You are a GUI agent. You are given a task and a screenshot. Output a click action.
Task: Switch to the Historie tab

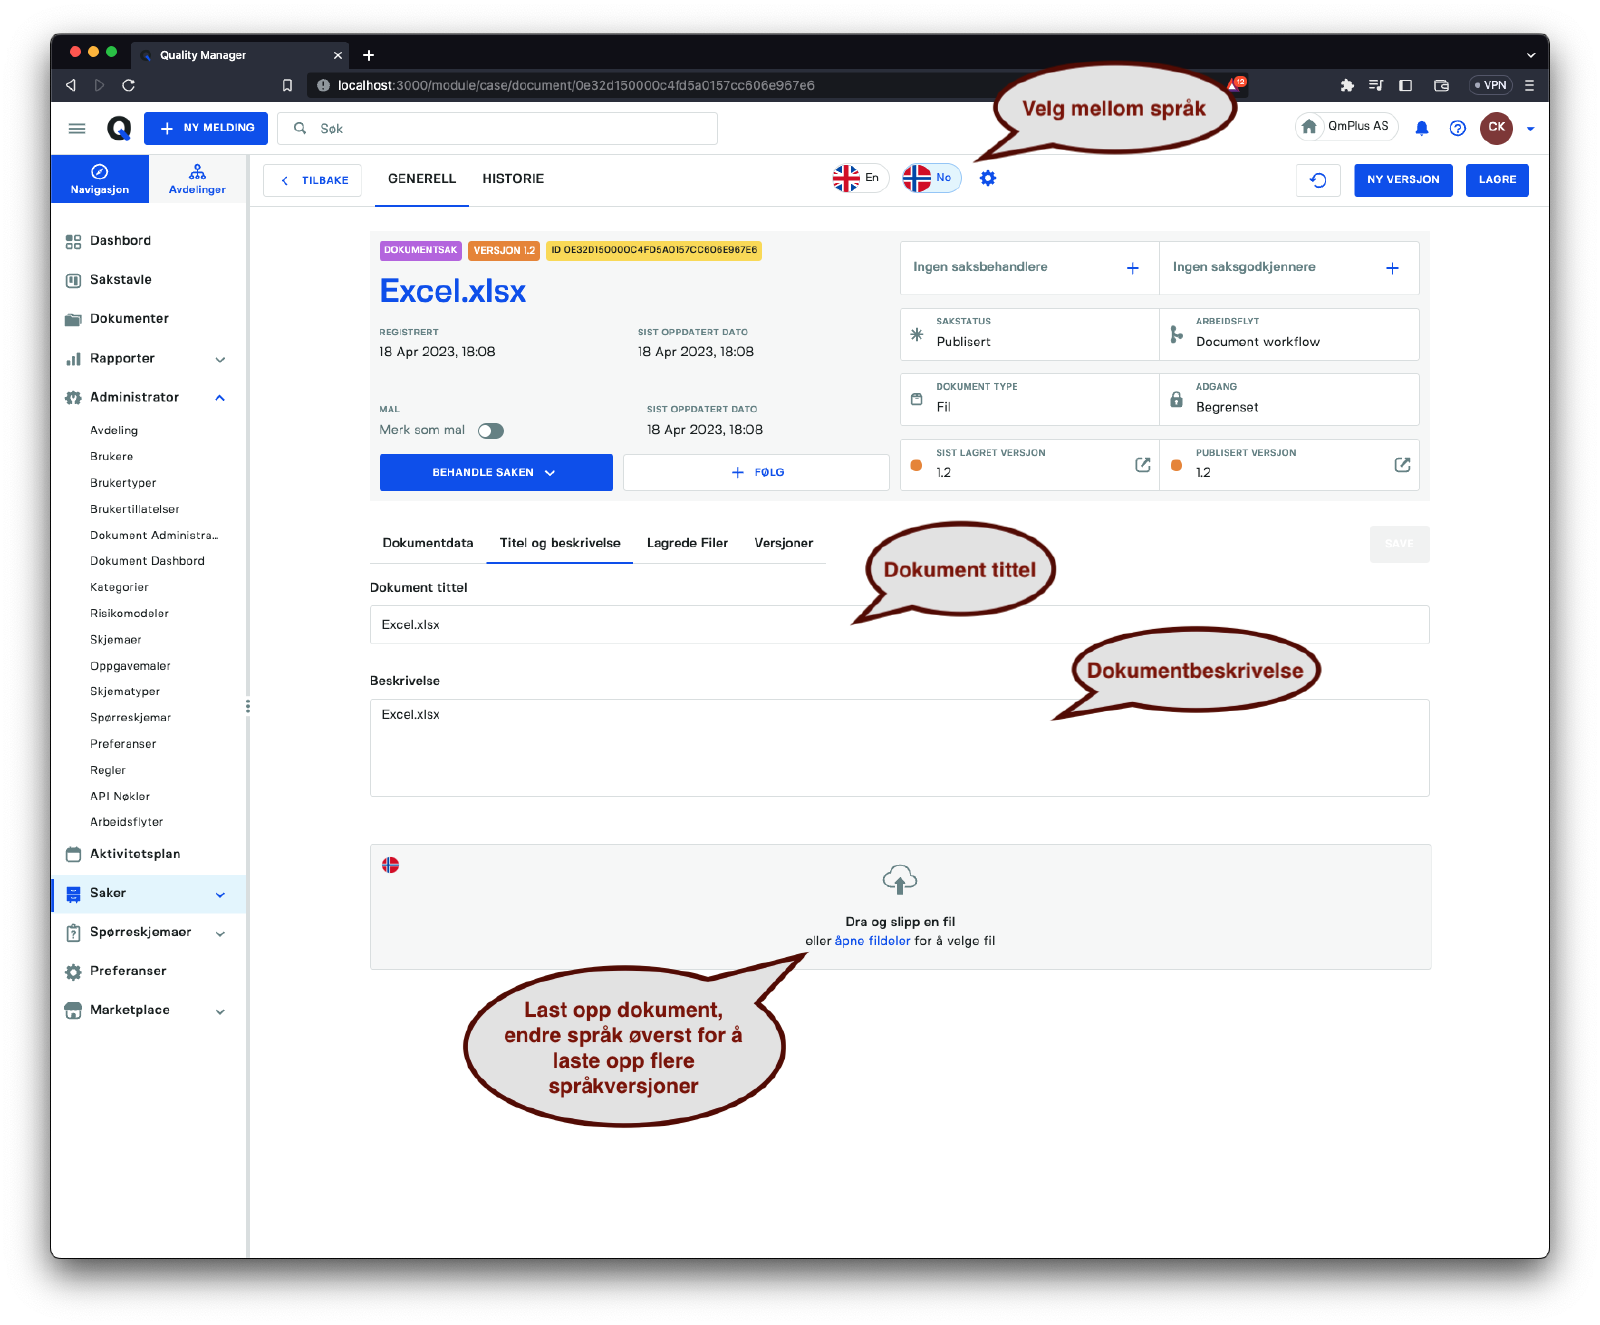coord(513,179)
